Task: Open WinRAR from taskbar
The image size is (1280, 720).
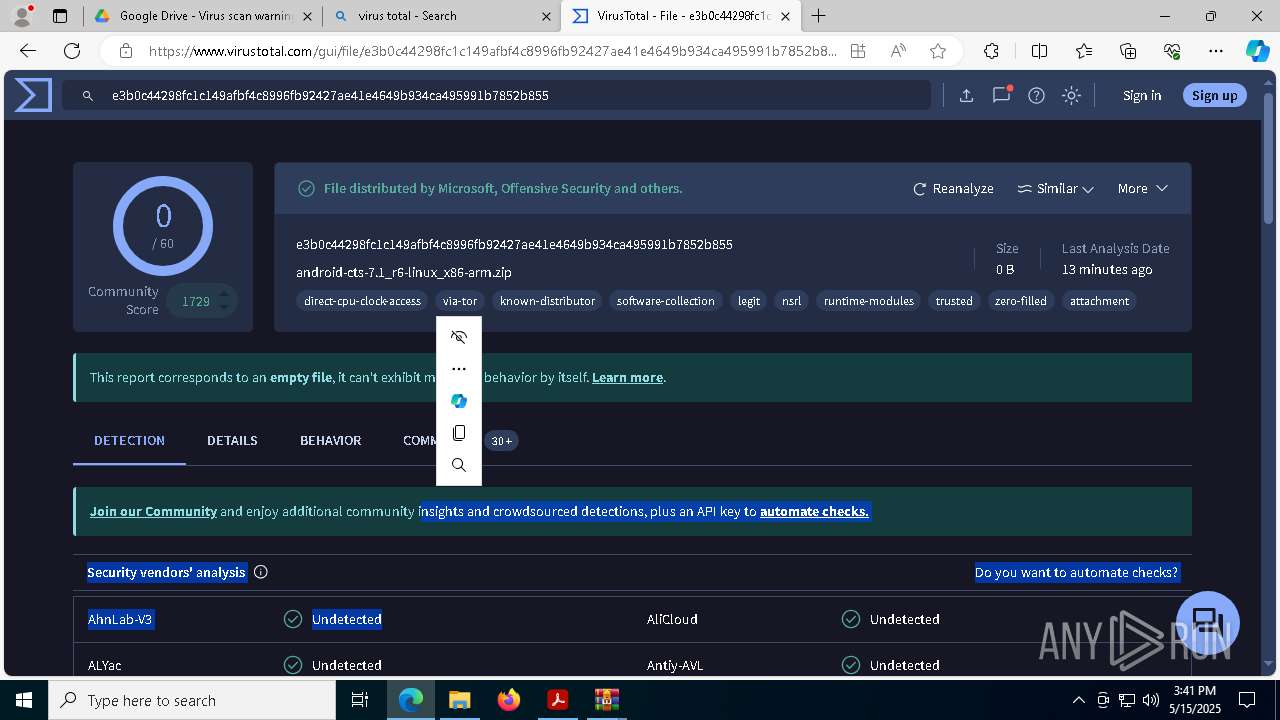Action: tap(606, 700)
